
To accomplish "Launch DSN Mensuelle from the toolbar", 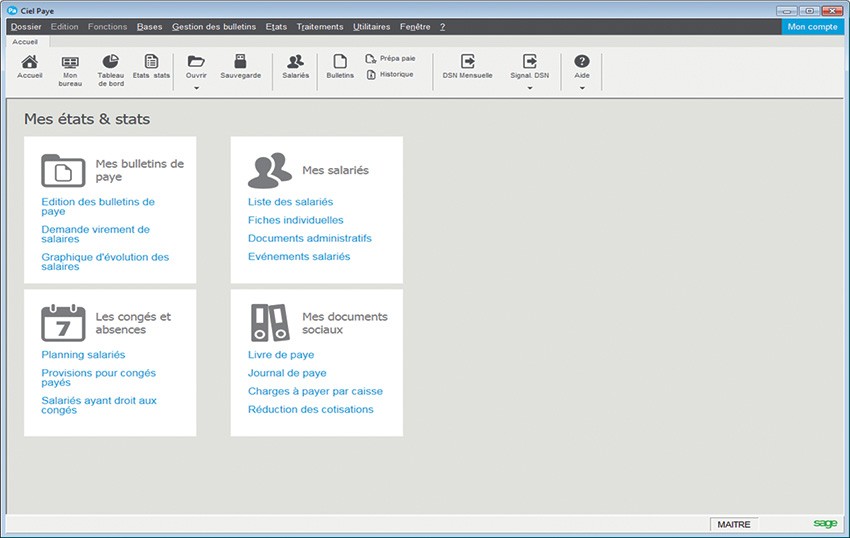I will (x=467, y=63).
